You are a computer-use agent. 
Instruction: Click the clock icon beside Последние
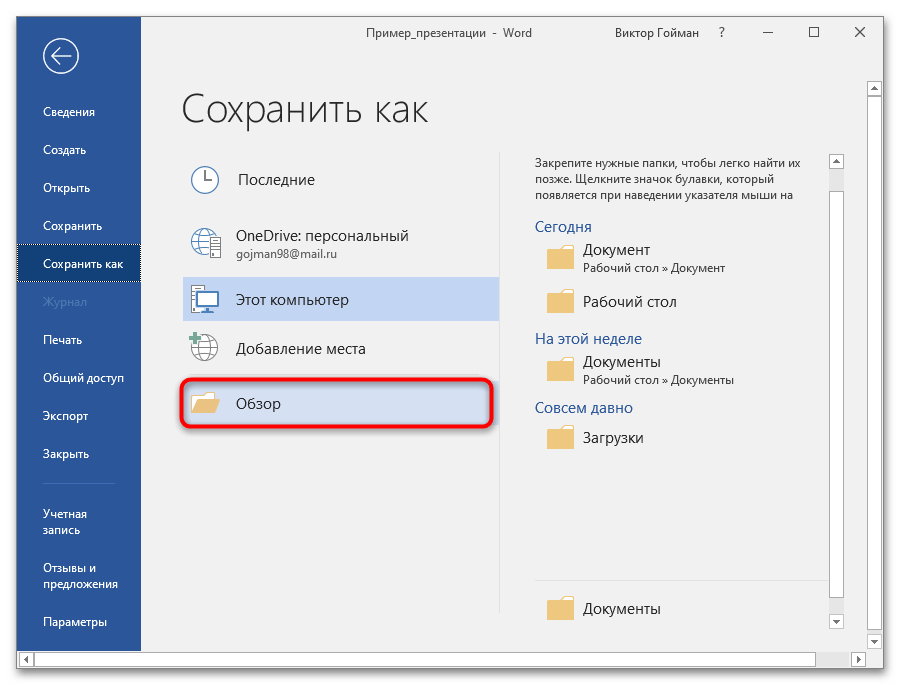pos(205,180)
